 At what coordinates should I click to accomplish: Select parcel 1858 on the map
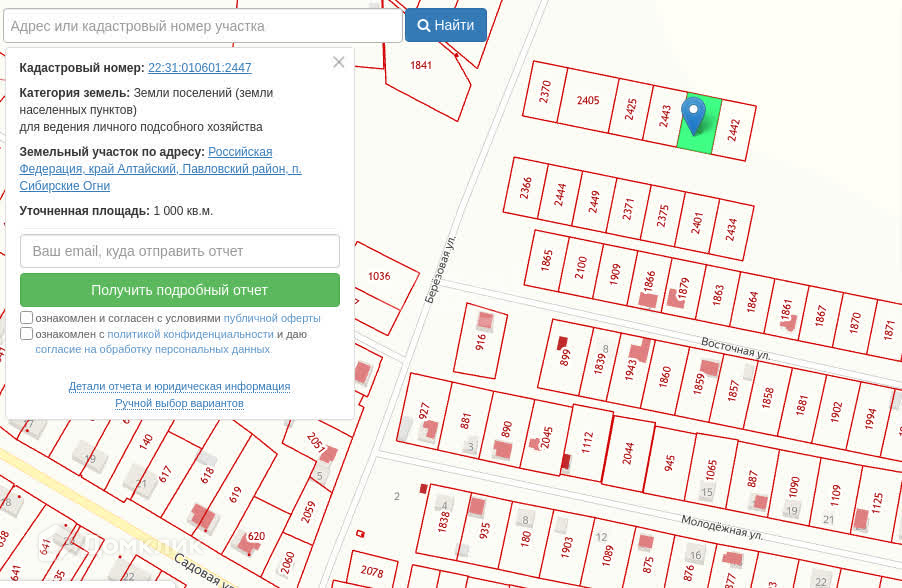(767, 398)
